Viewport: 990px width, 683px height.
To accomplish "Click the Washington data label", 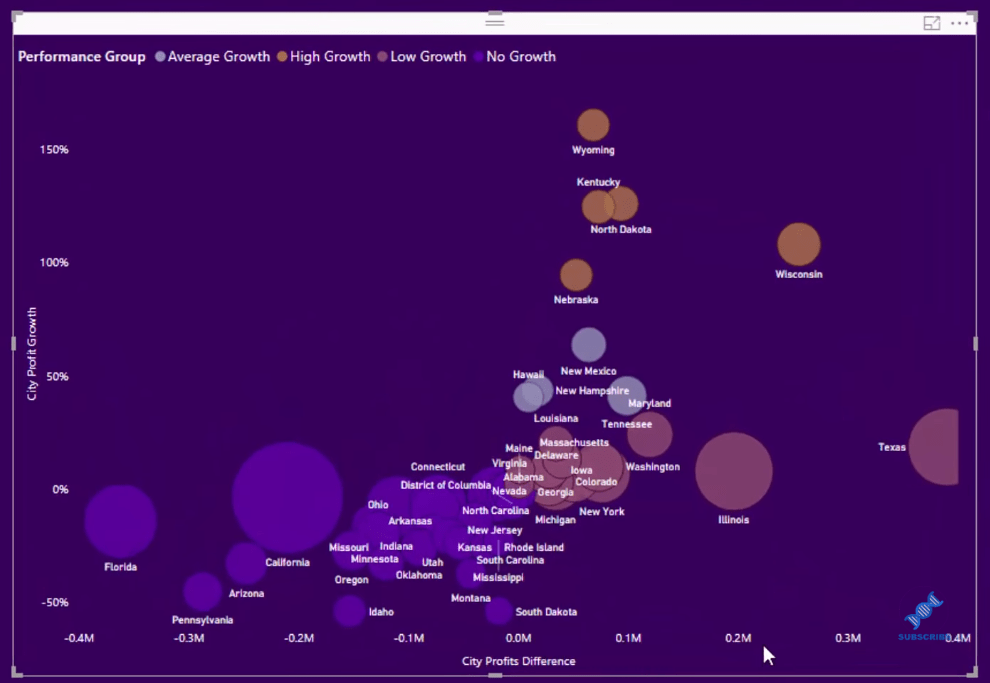I will [x=653, y=466].
